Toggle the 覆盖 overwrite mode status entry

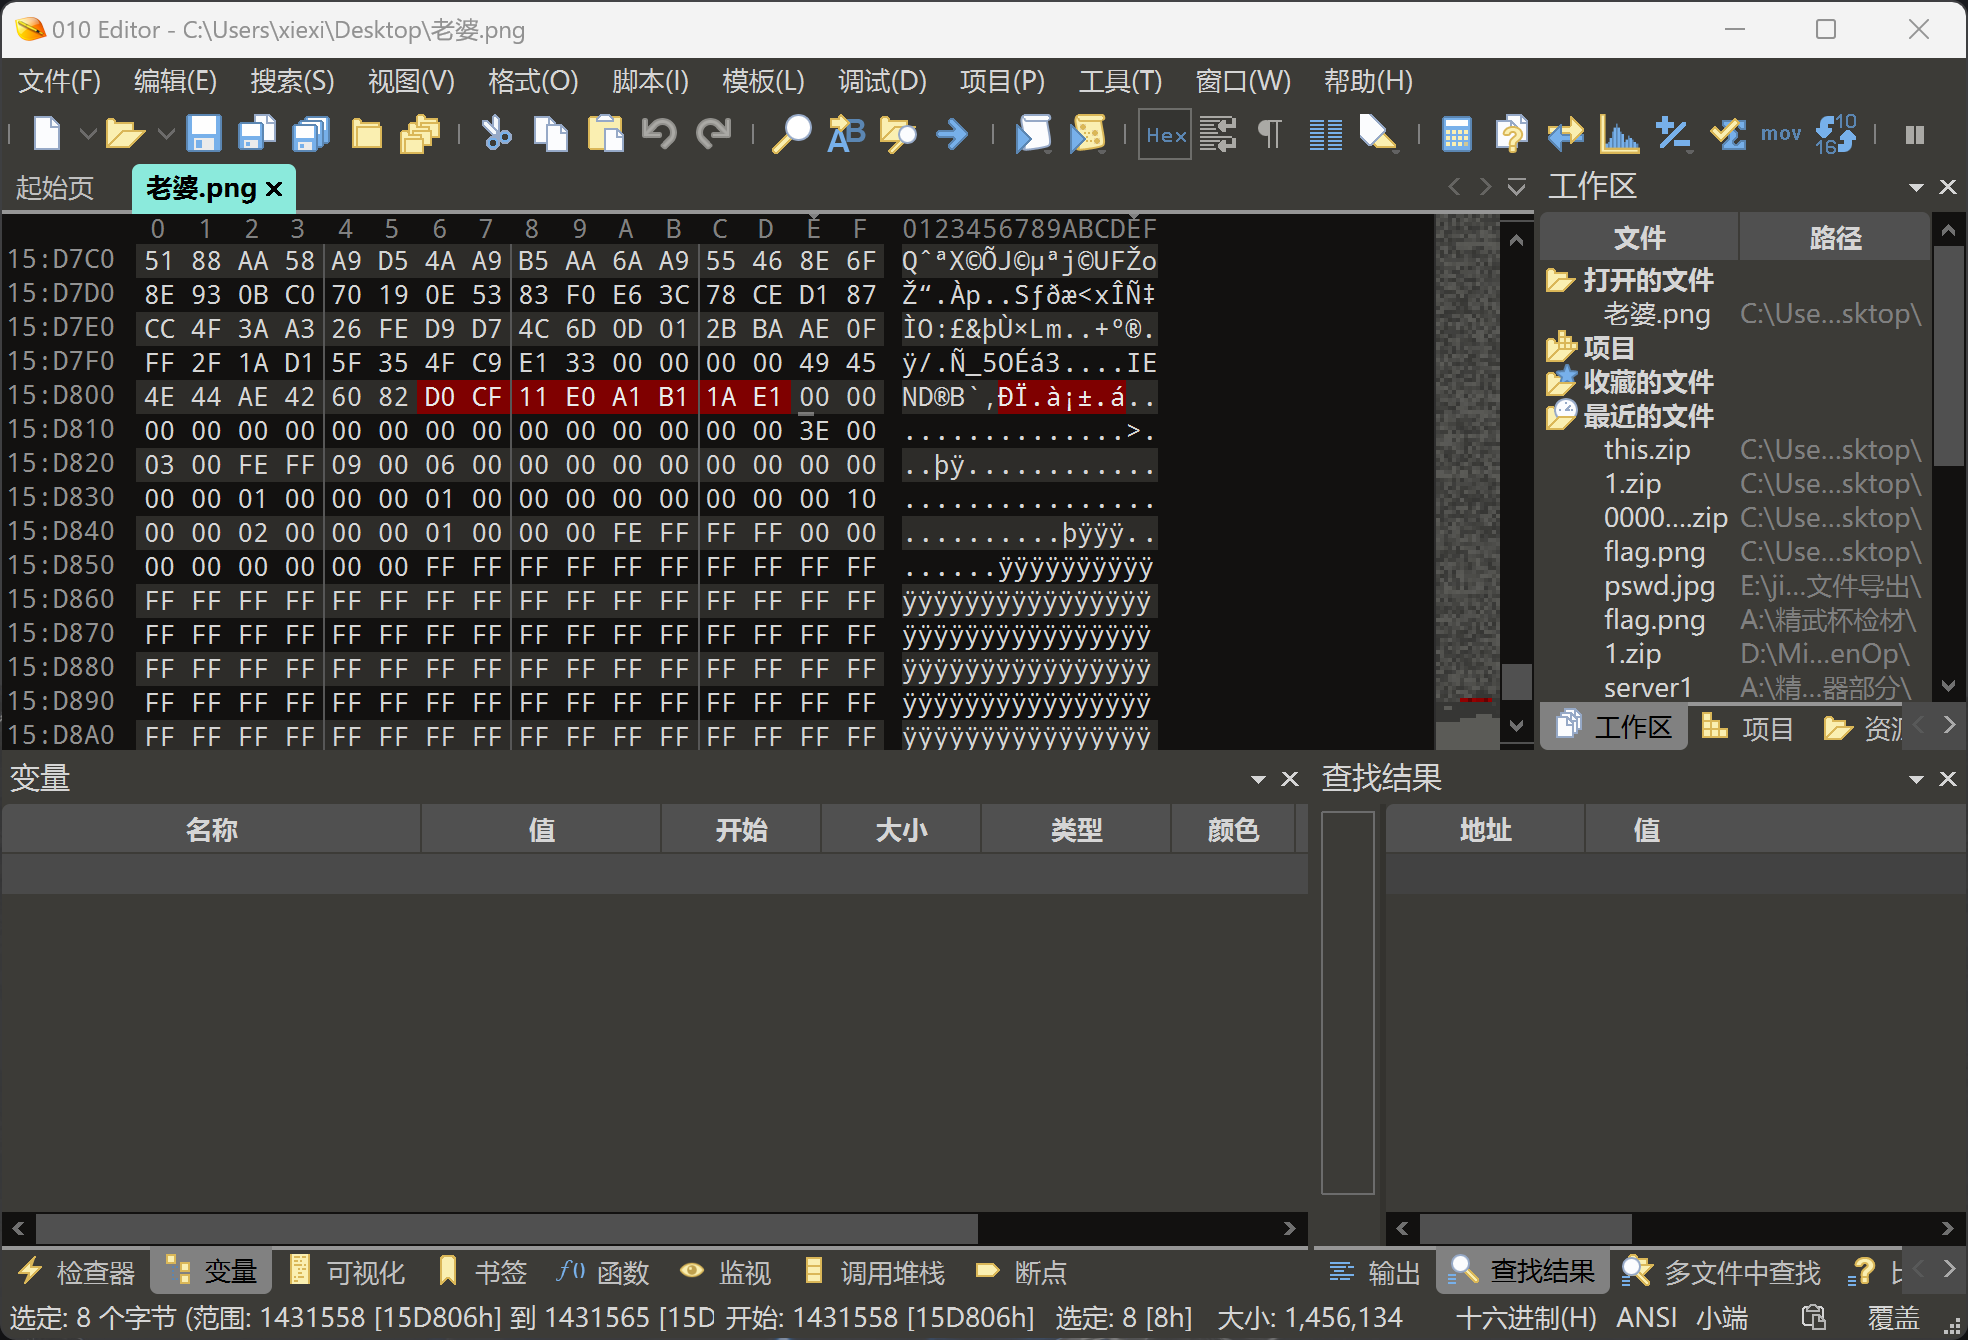click(1893, 1318)
